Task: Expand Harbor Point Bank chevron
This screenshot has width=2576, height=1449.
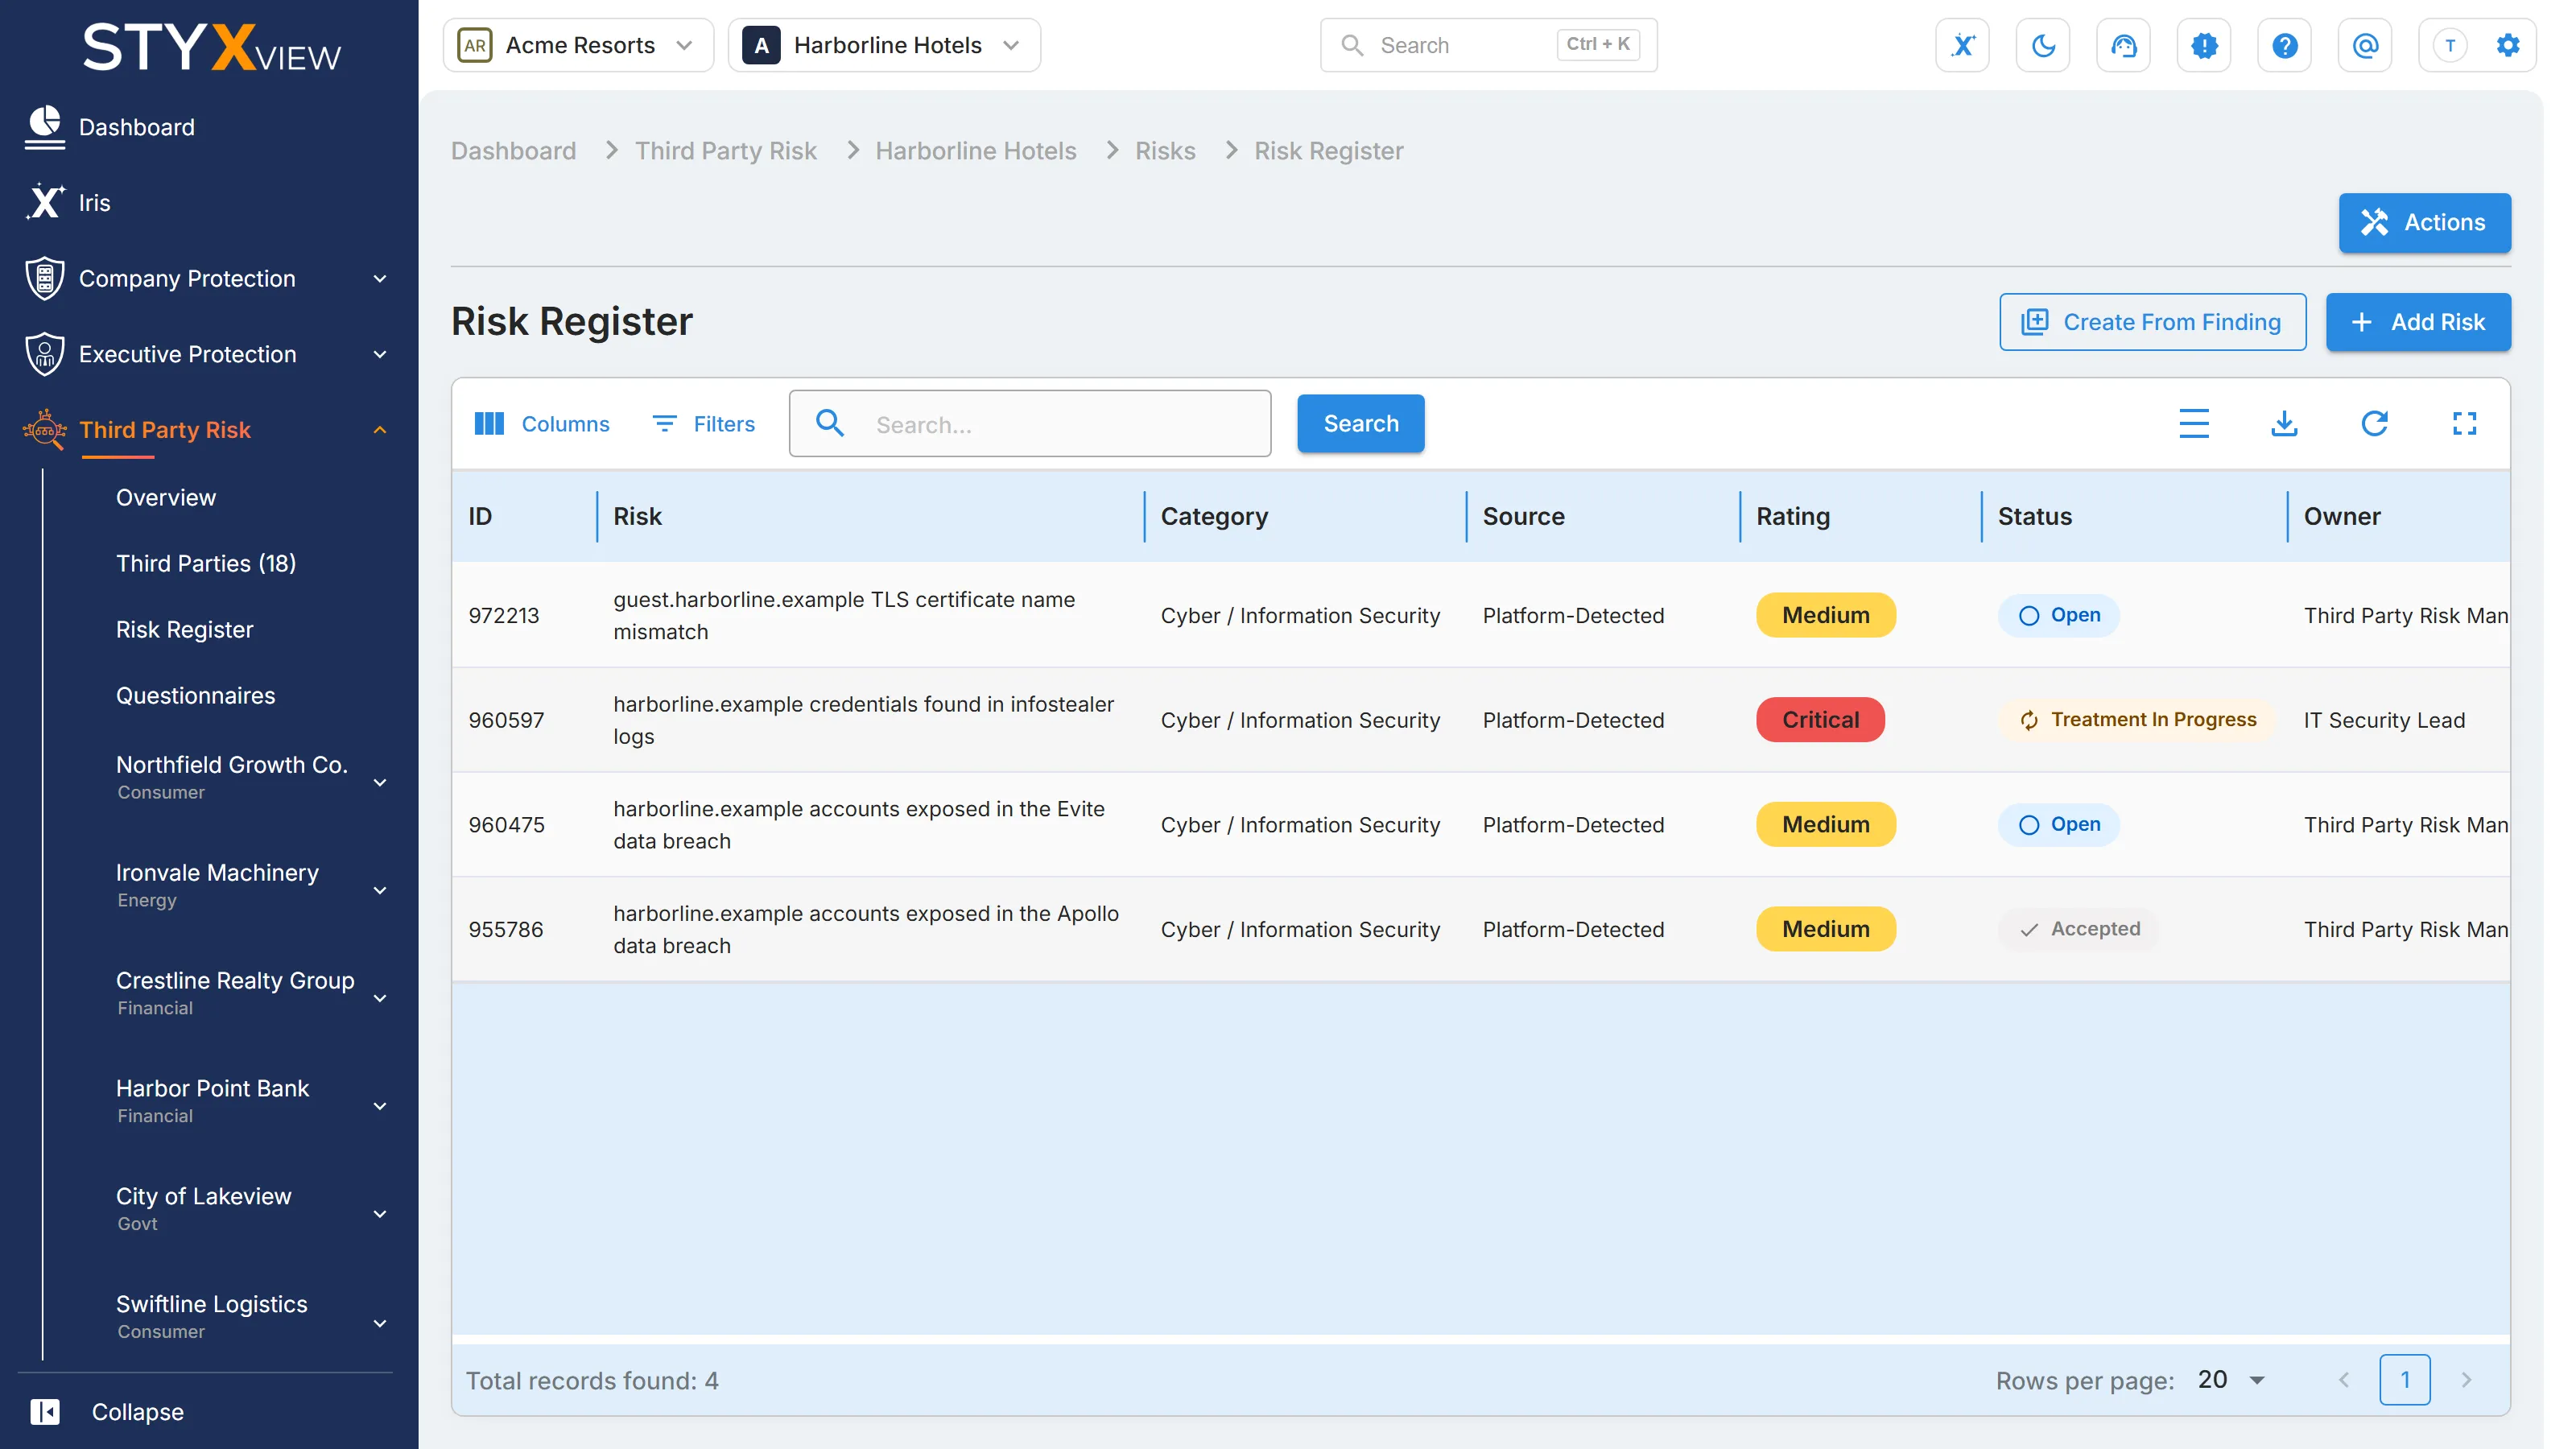Action: click(380, 1106)
